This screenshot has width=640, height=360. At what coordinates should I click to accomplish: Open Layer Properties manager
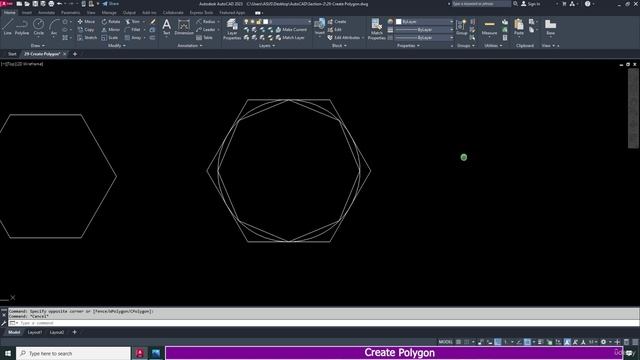[232, 29]
